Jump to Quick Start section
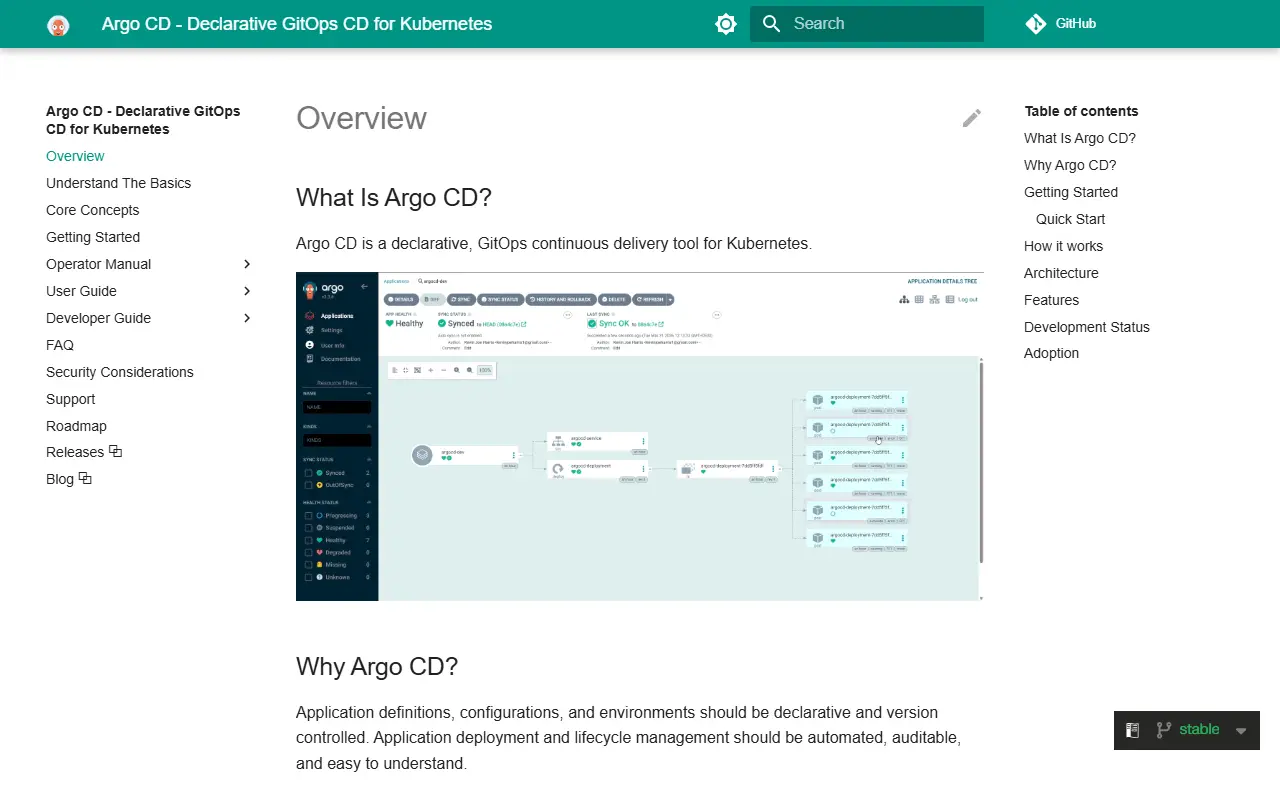The height and width of the screenshot is (800, 1280). 1070,219
